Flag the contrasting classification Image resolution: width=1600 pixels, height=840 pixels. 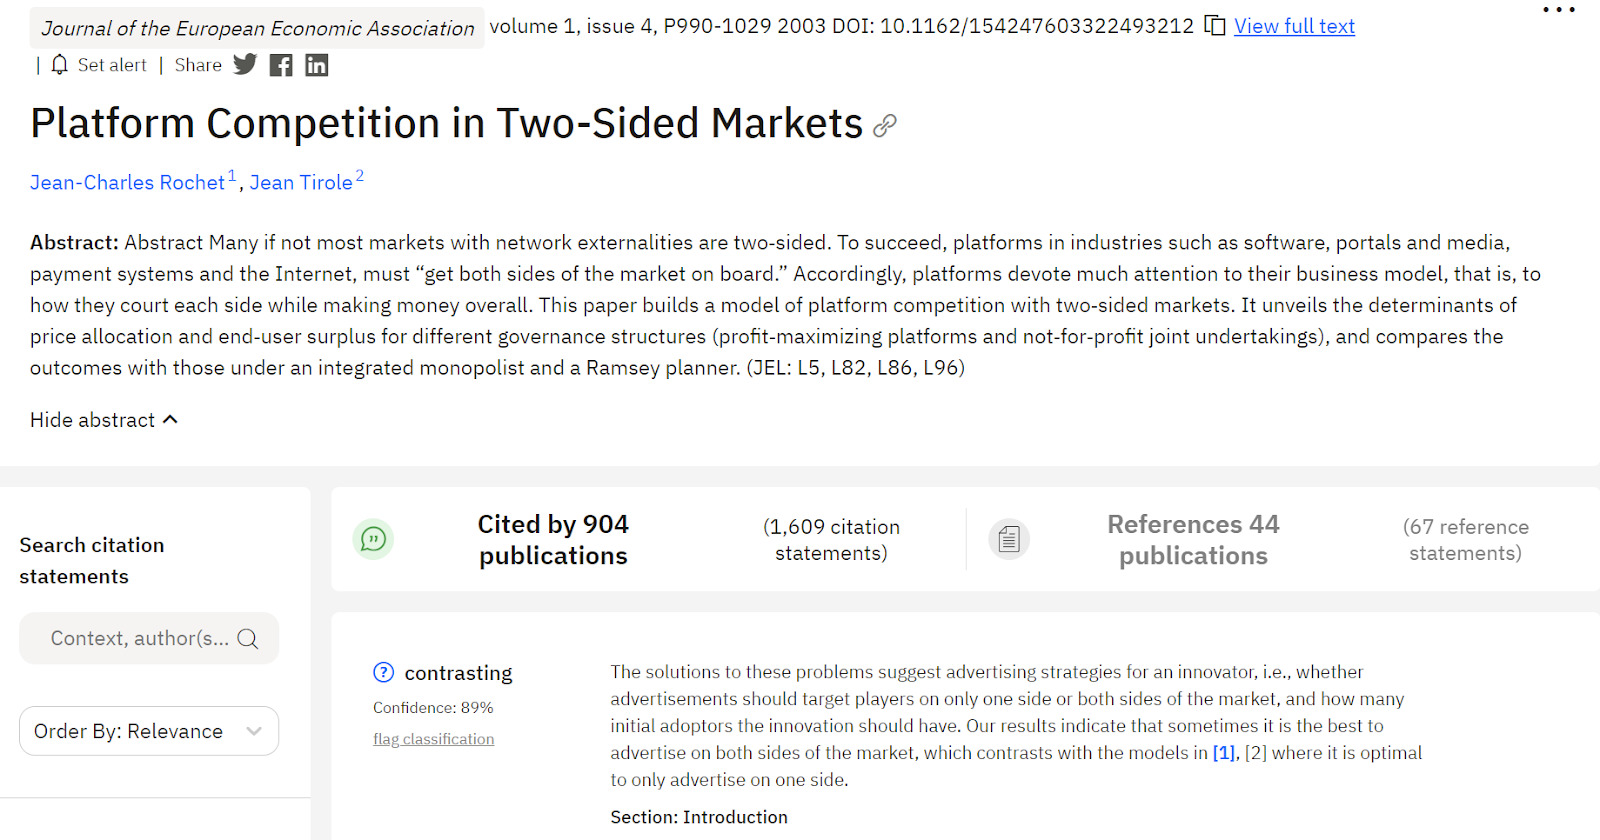[x=432, y=738]
